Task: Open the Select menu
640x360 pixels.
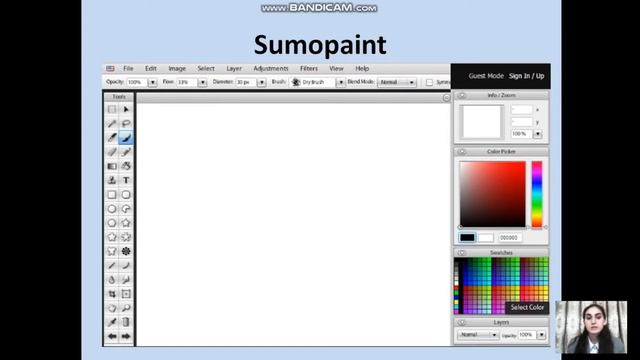Action: click(206, 69)
